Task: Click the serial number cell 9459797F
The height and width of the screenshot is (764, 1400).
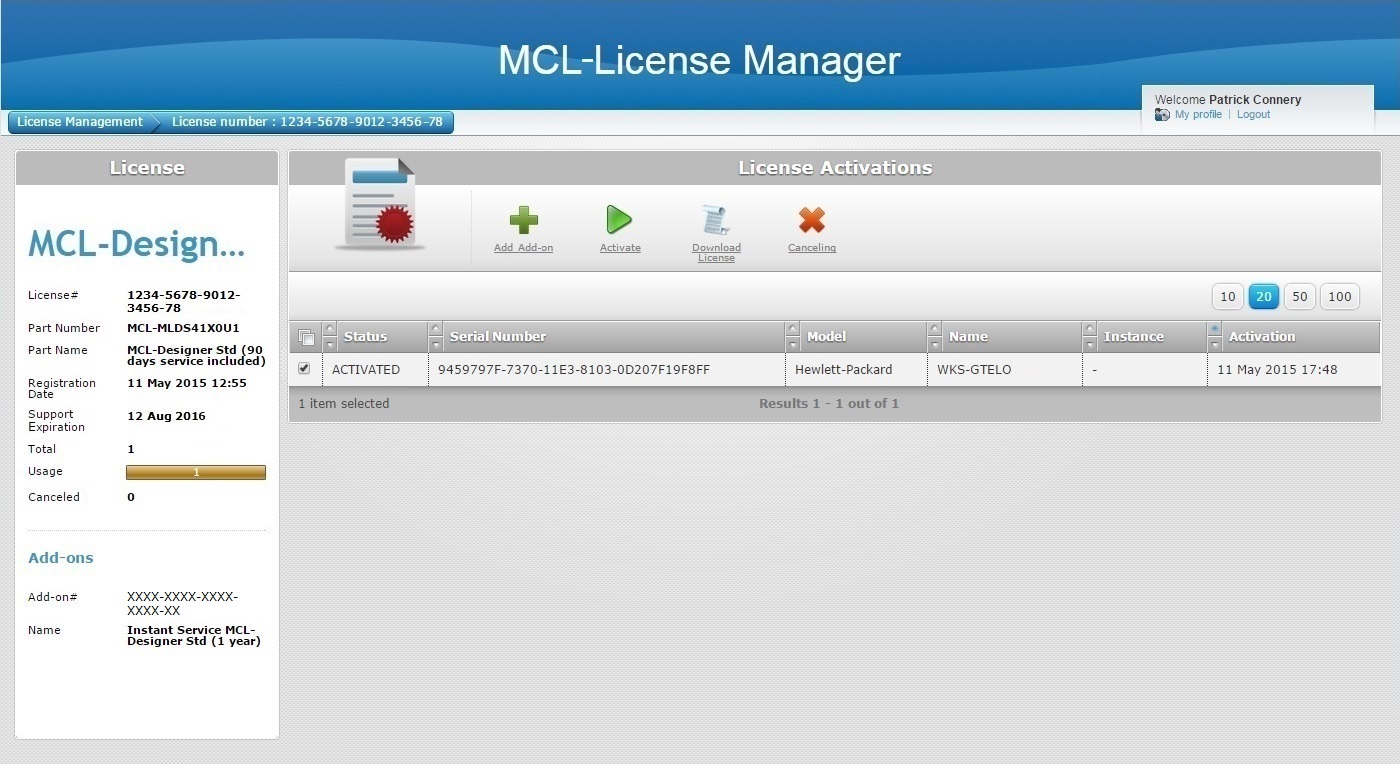Action: (574, 370)
